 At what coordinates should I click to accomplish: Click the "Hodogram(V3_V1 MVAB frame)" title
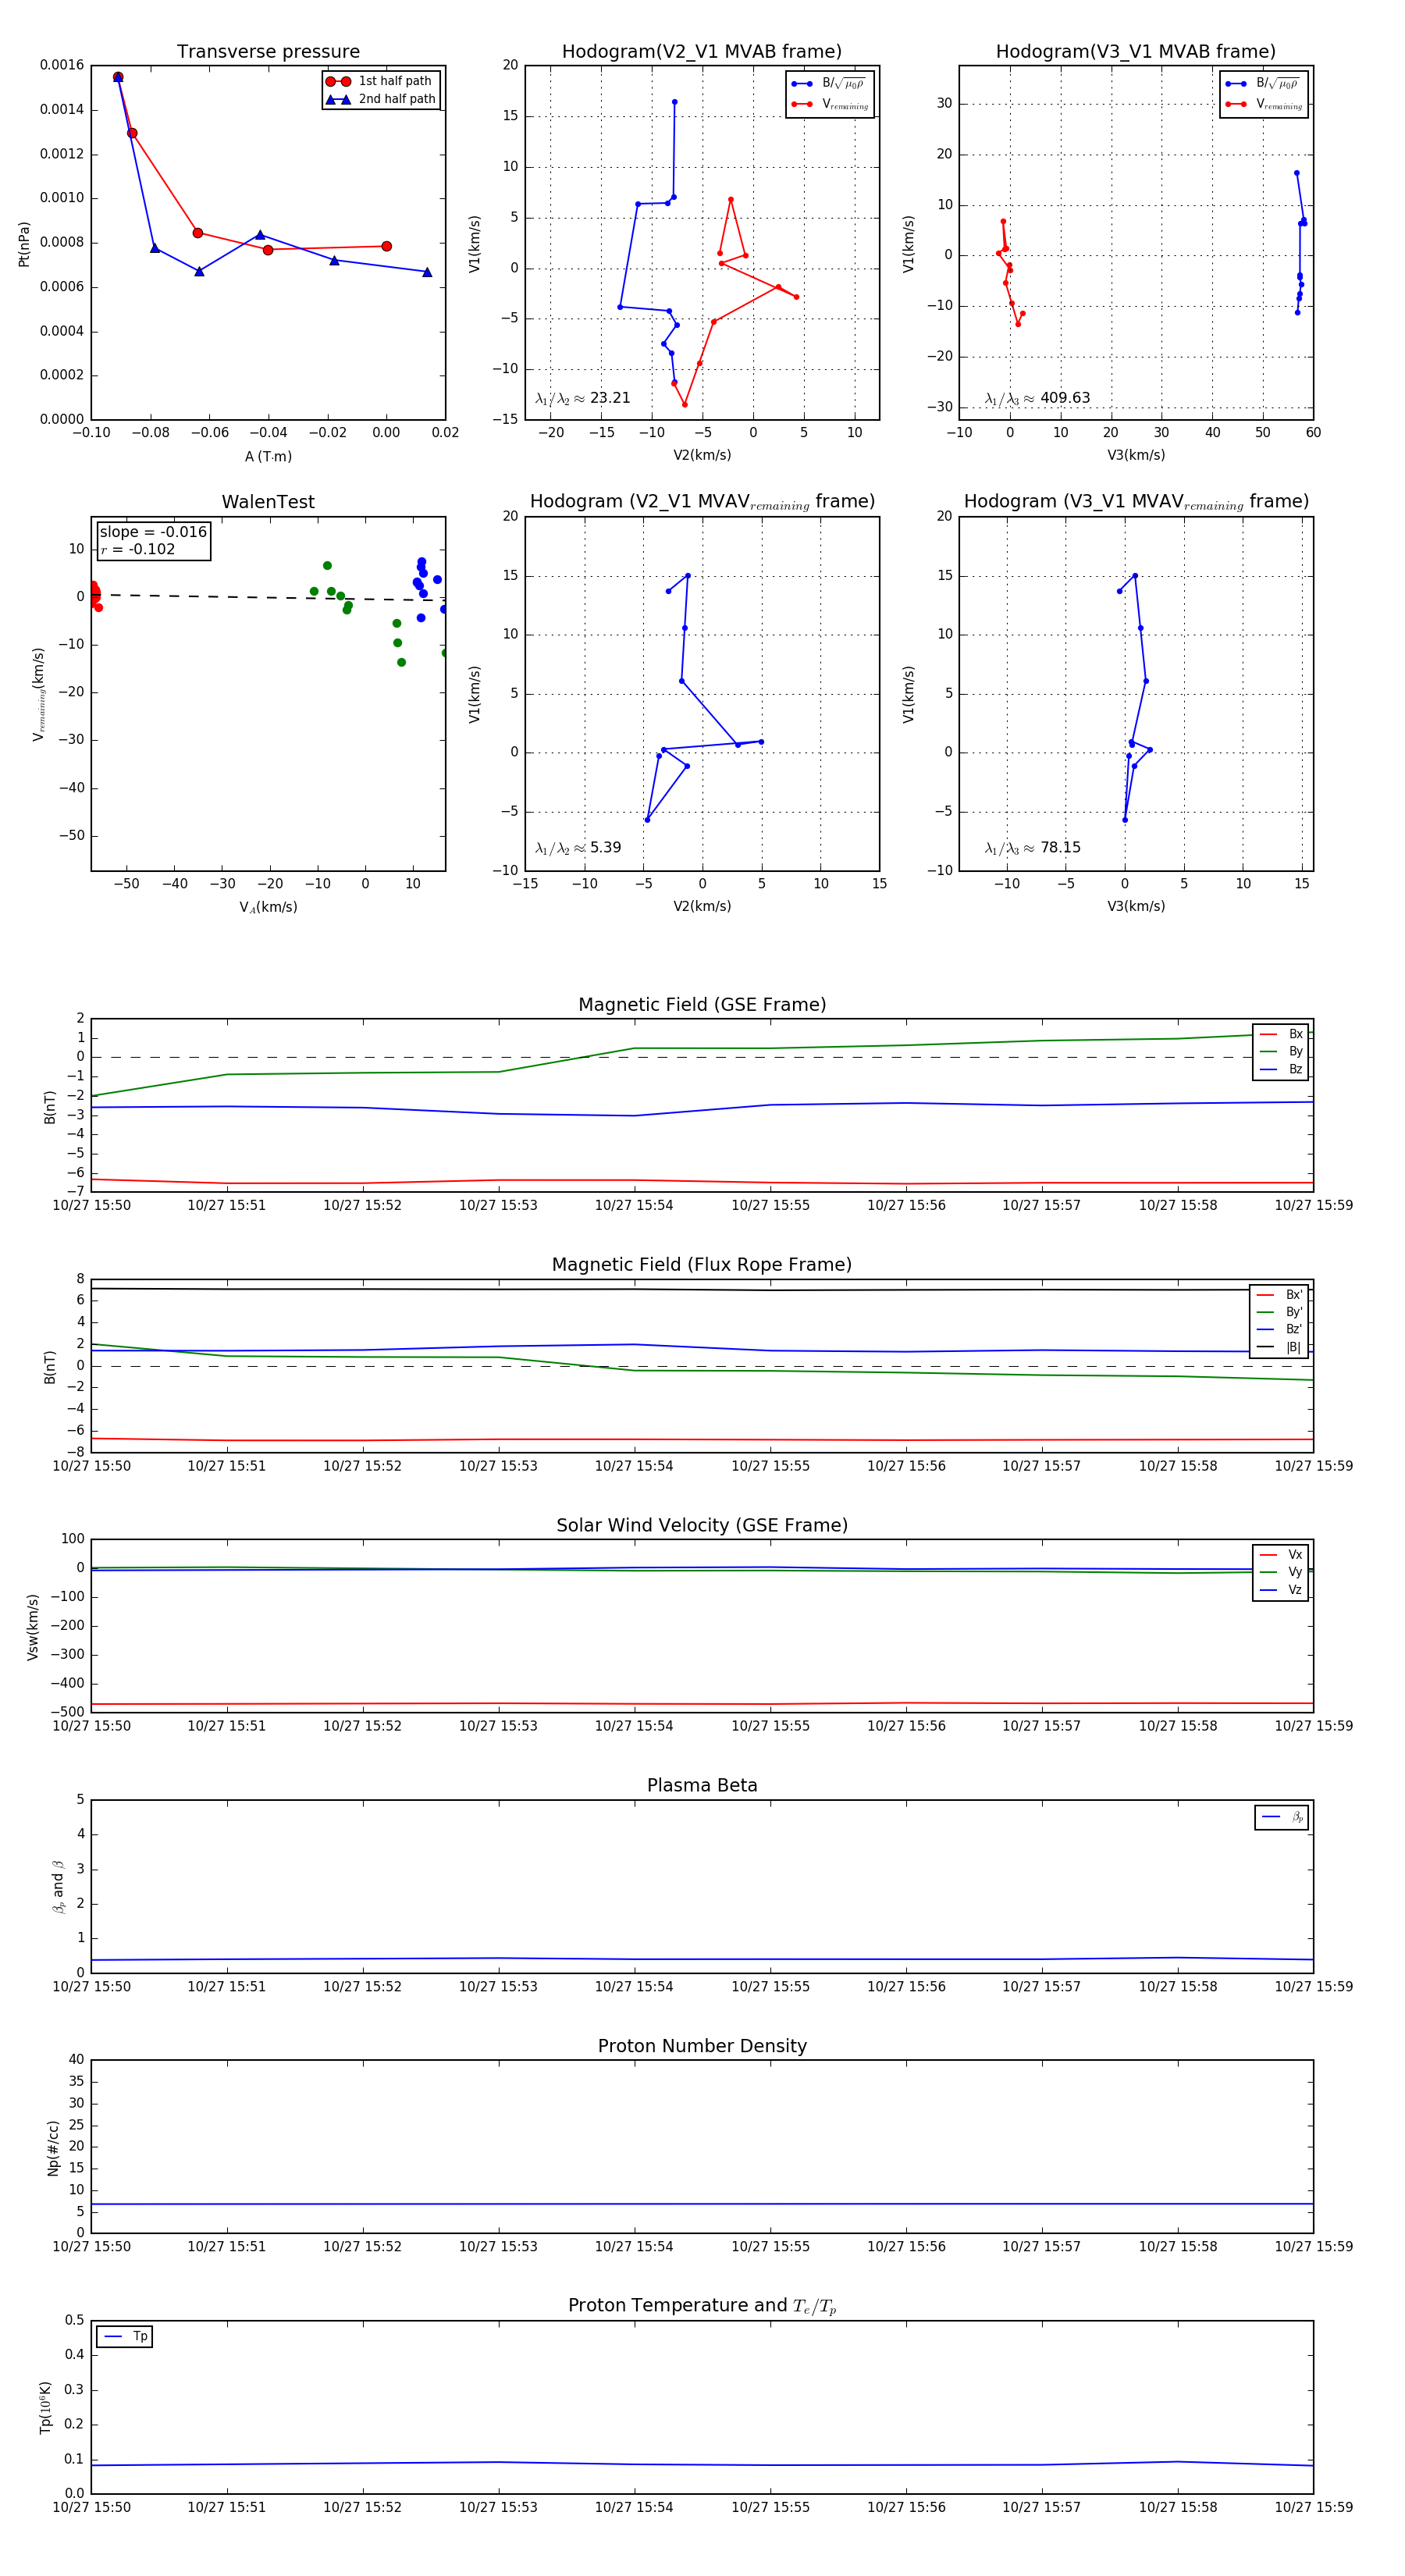[1136, 52]
